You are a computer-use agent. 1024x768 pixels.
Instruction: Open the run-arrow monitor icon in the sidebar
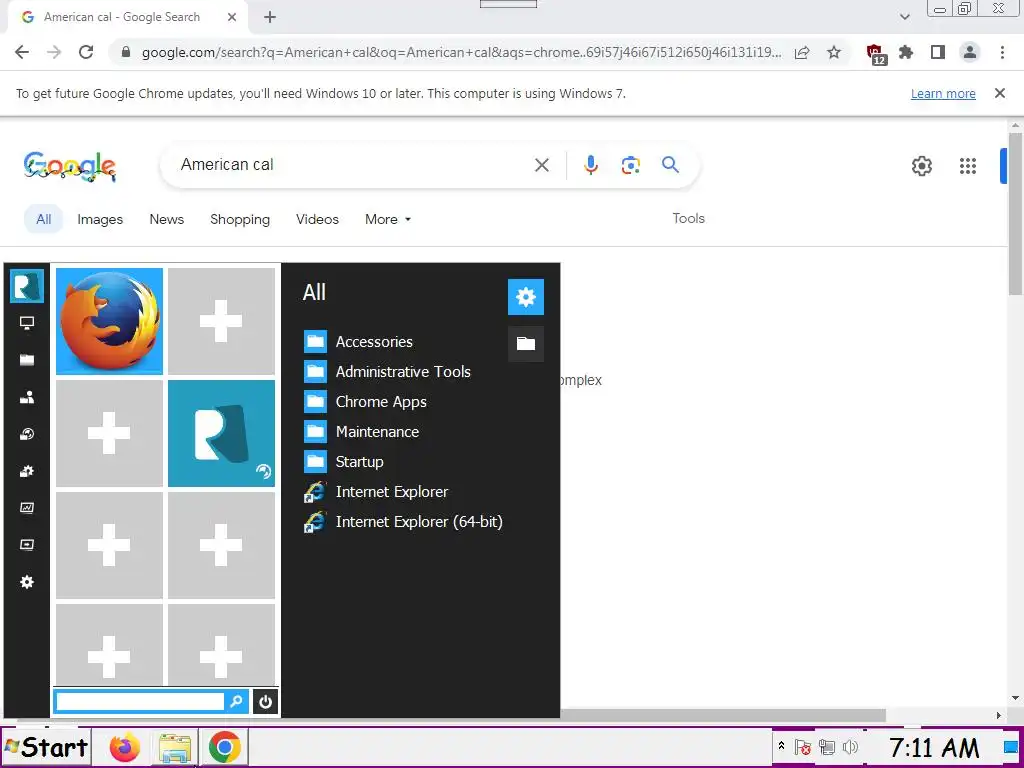[x=27, y=545]
